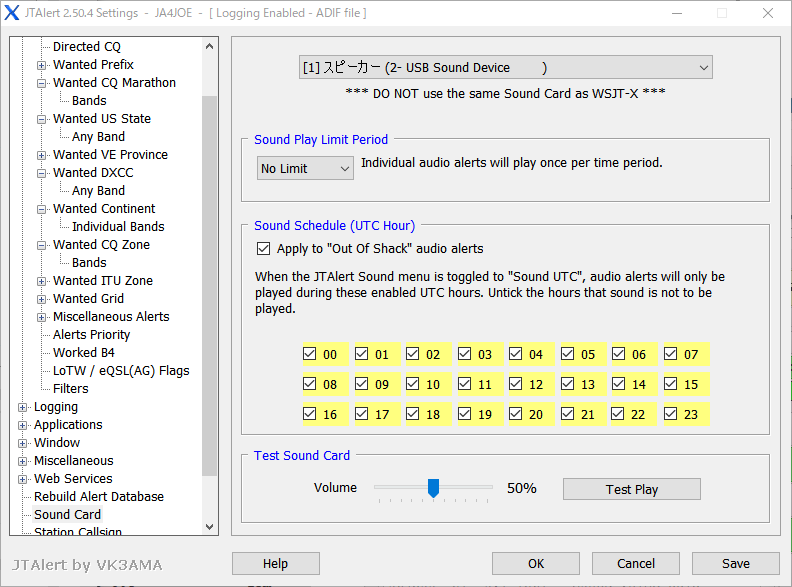Viewport: 792px width, 587px height.
Task: Select Any Band under Wanted DXCC
Action: [x=98, y=190]
